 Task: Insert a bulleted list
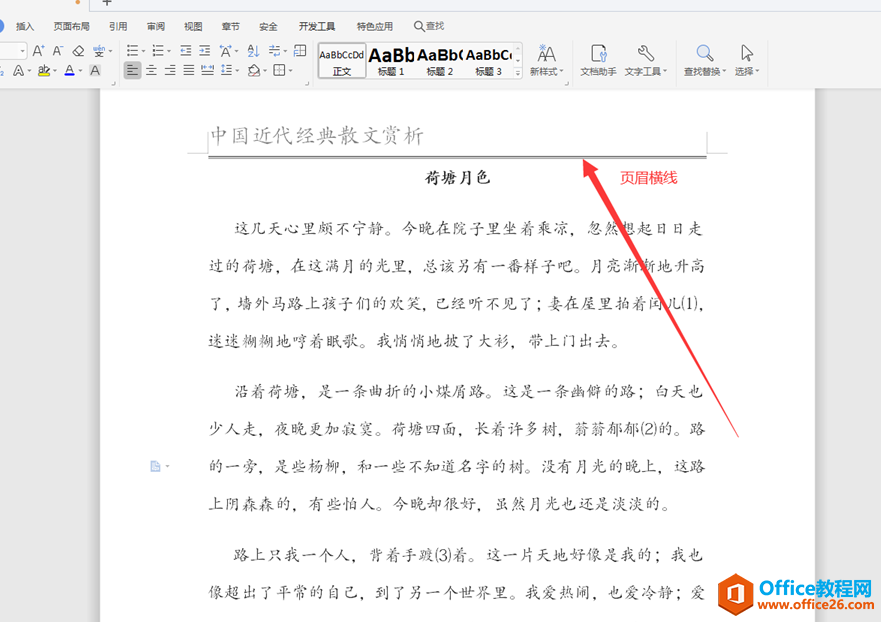coord(132,51)
